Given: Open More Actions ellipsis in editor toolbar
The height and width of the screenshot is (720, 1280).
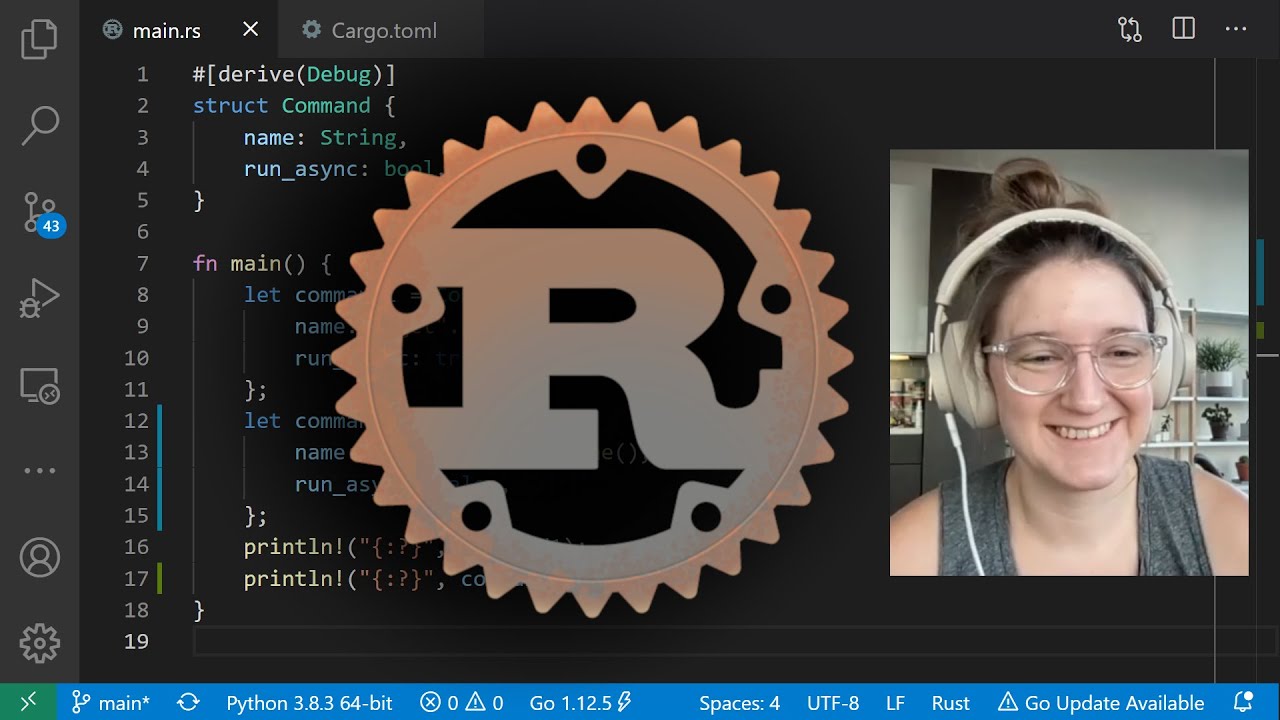Looking at the screenshot, I should click(1237, 30).
